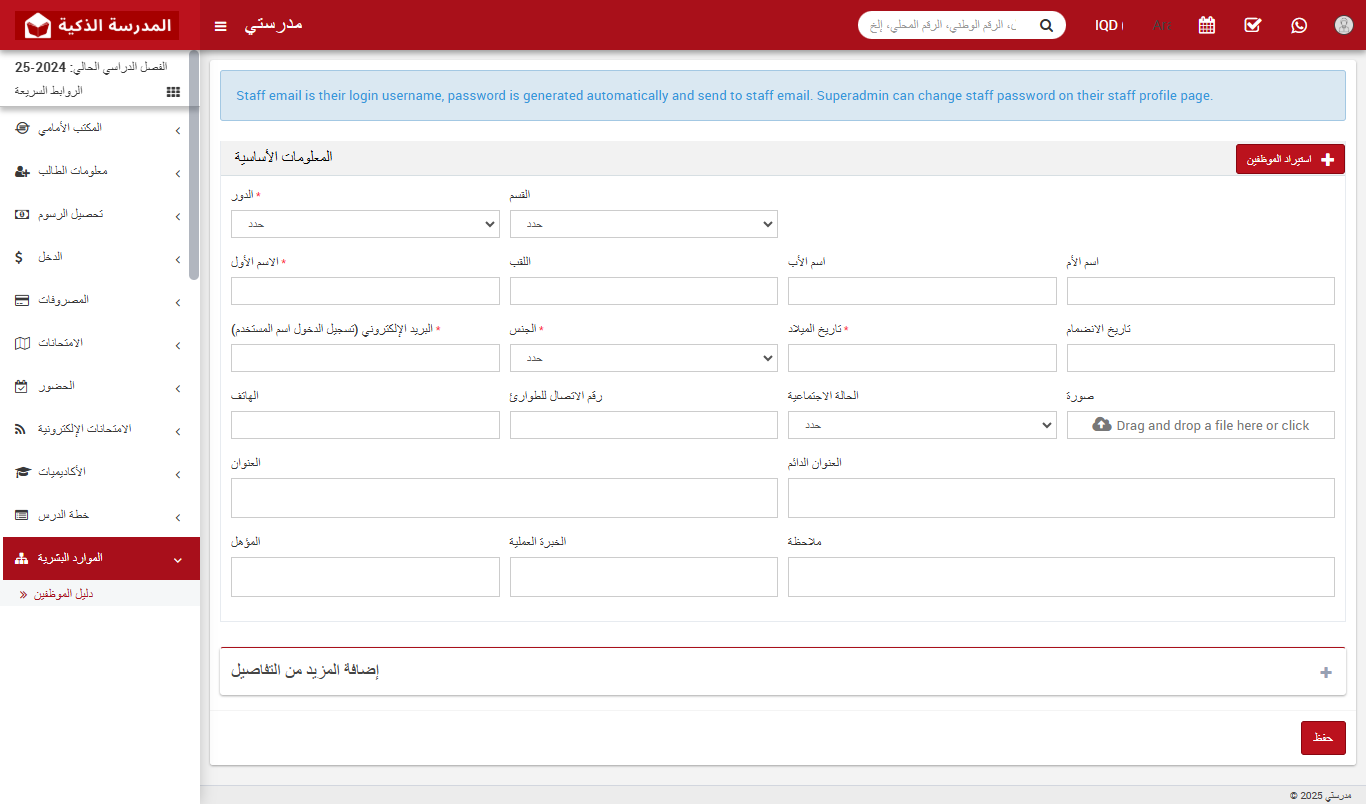
Task: Toggle the sidebar hamburger menu
Action: tap(221, 25)
